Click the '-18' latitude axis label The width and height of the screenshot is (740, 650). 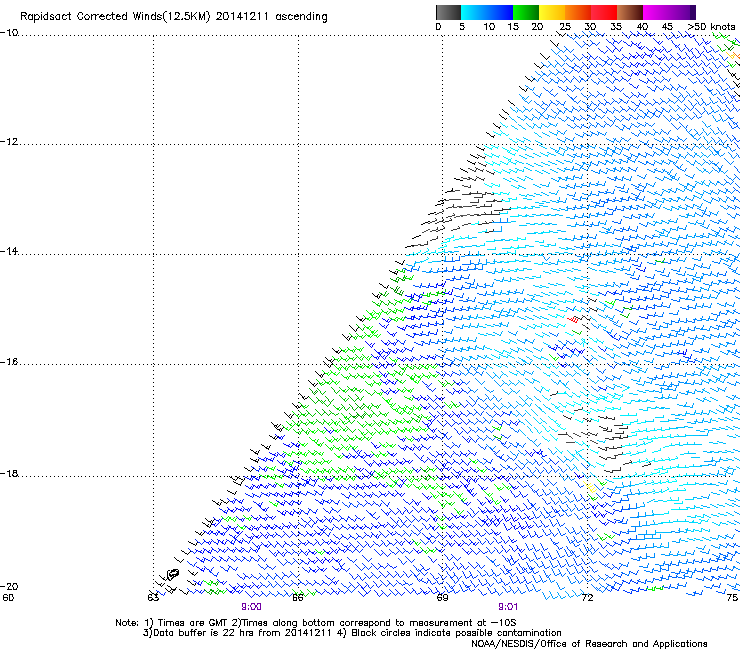point(9,473)
